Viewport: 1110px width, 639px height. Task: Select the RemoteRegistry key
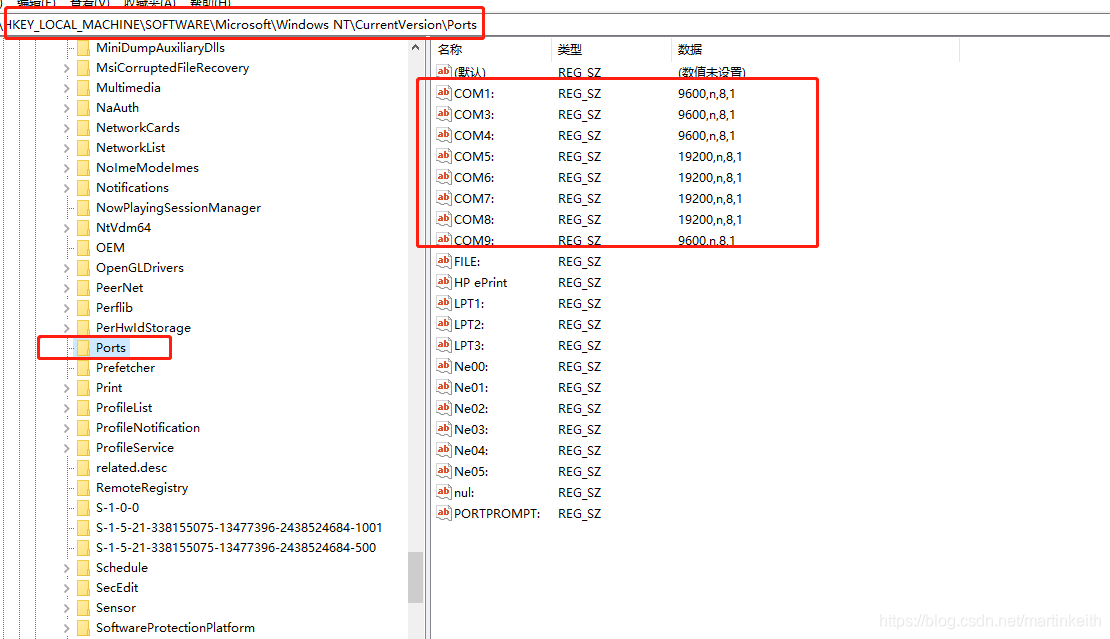(142, 488)
